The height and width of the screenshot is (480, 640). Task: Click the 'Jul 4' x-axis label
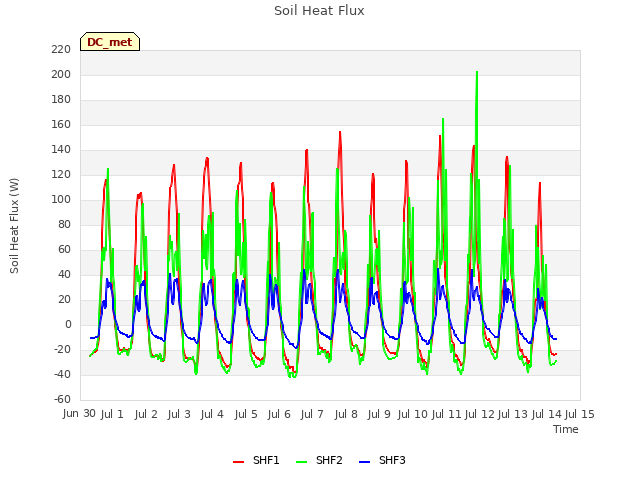[212, 414]
